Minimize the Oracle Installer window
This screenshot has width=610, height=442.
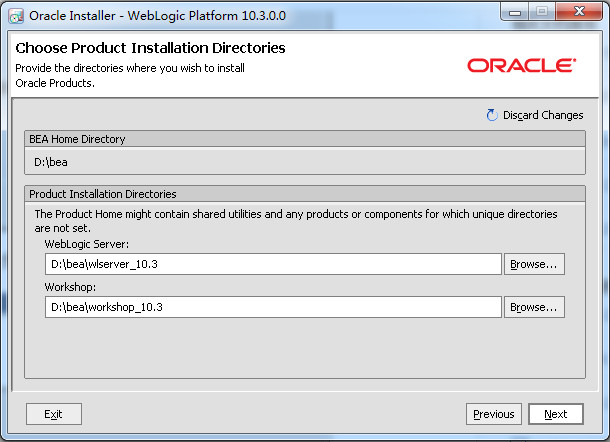click(515, 13)
